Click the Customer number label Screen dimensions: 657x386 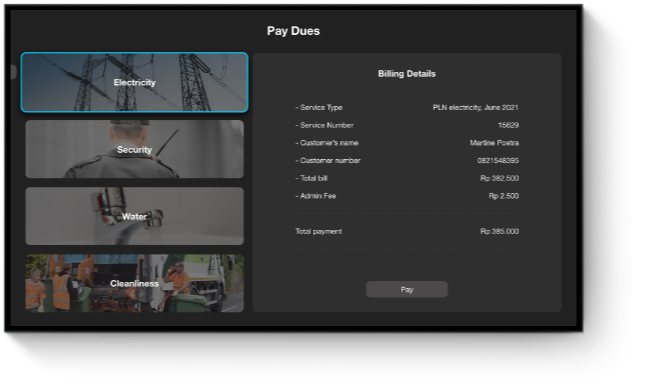(x=328, y=160)
